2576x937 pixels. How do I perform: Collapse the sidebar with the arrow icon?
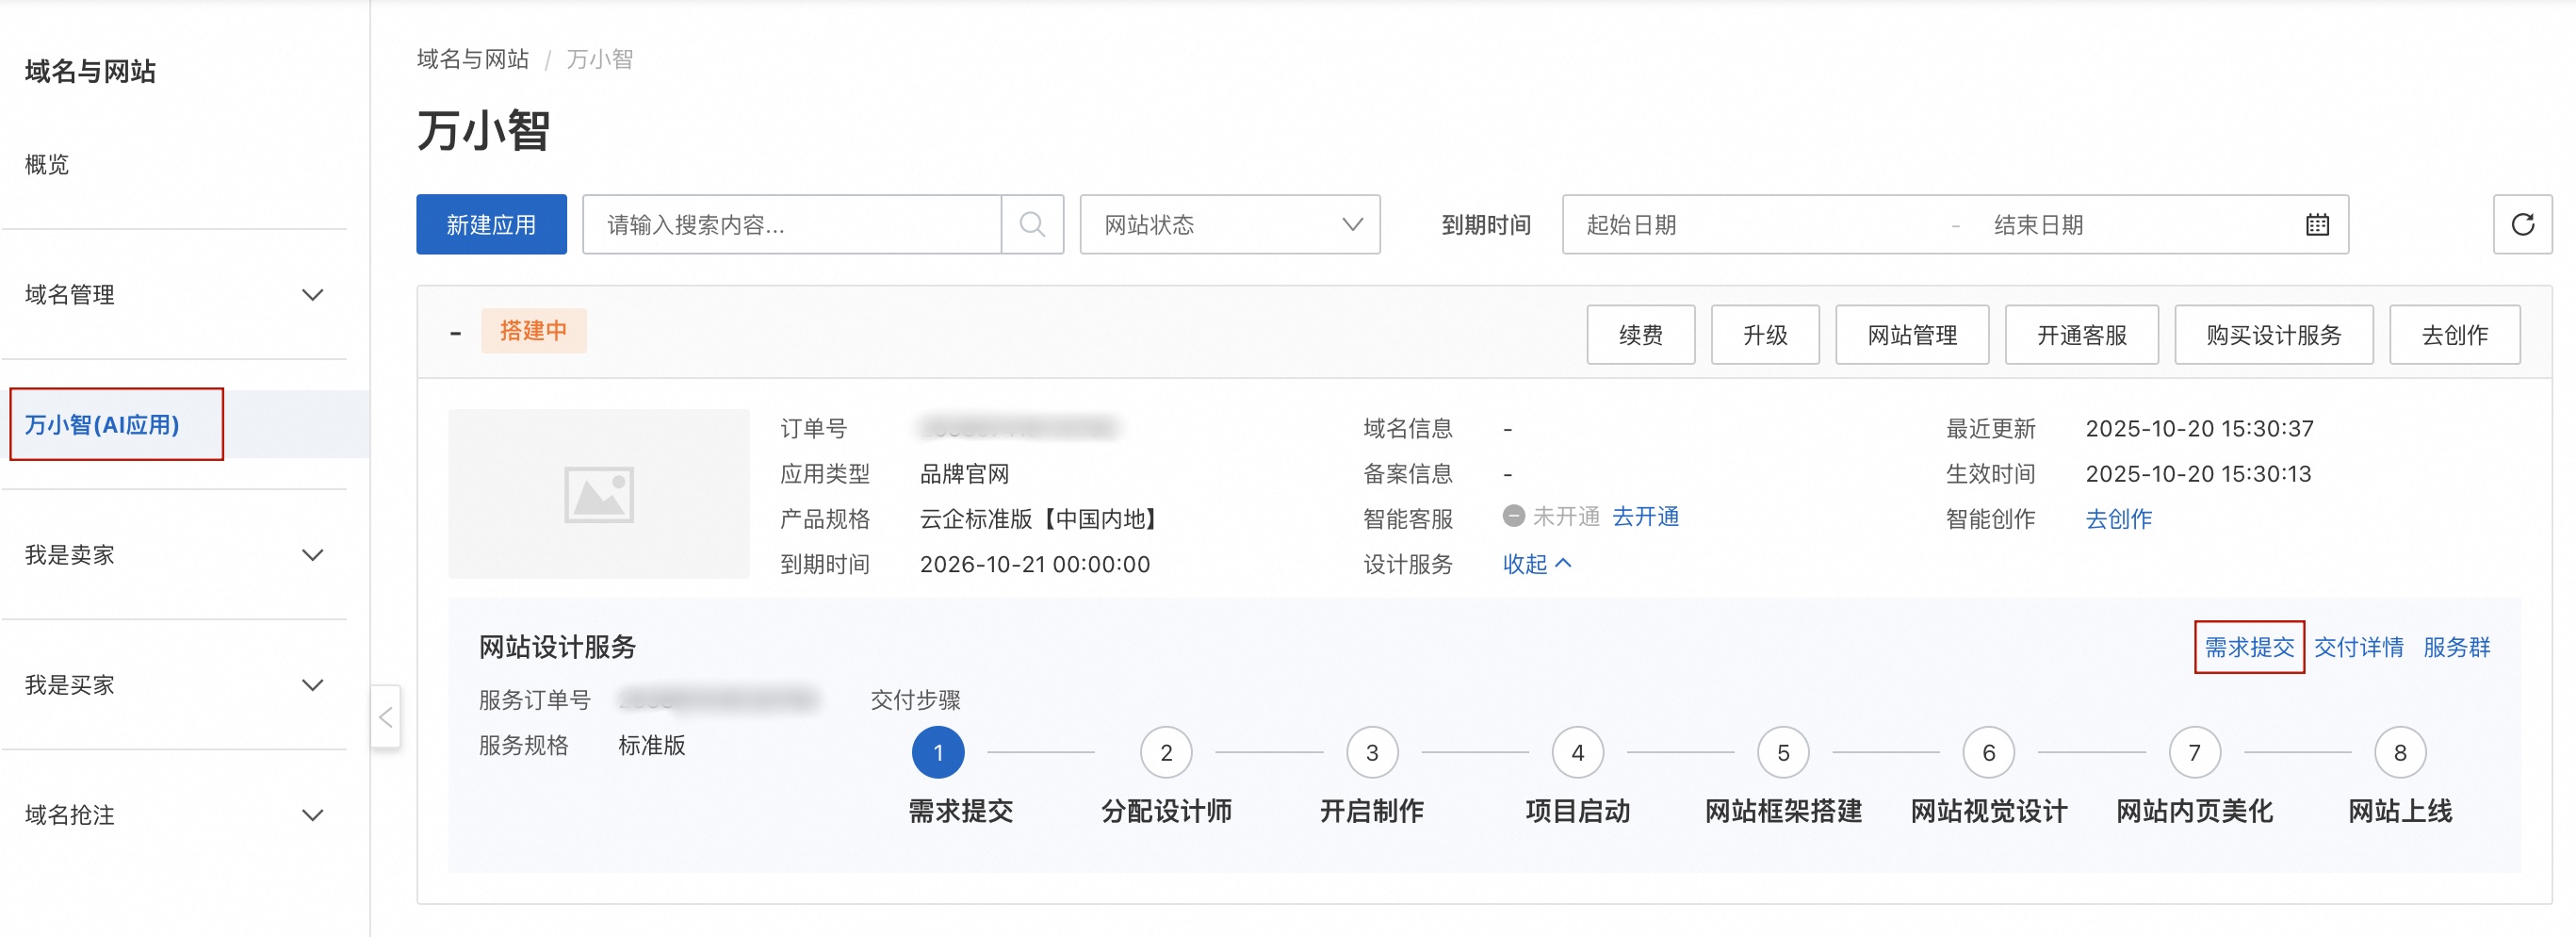[x=385, y=716]
